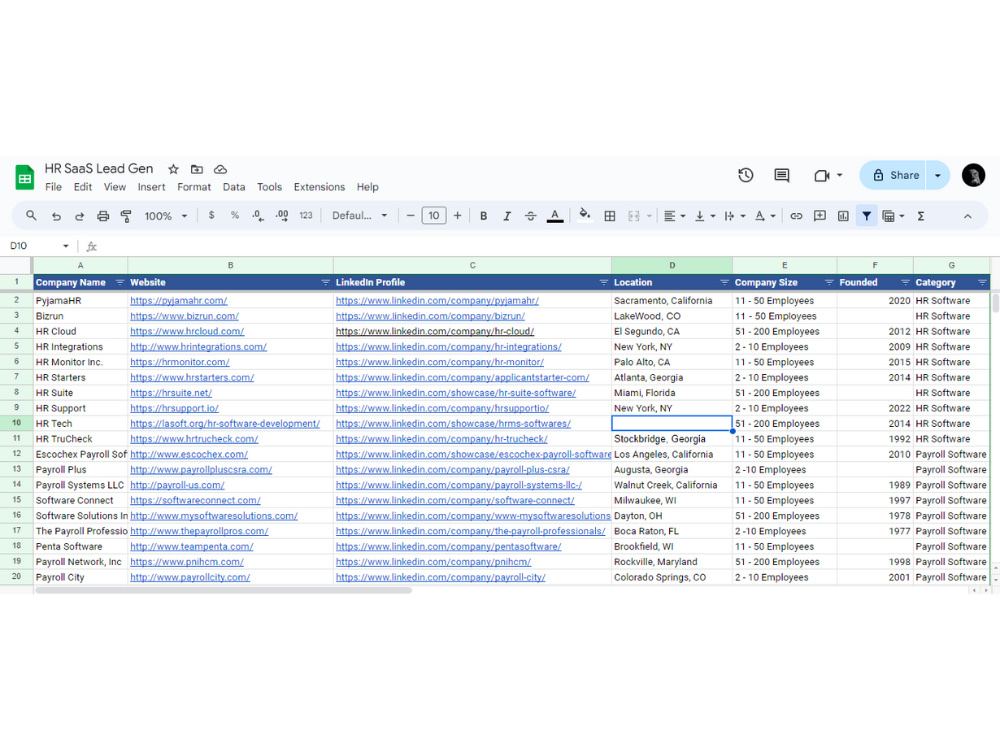
Task: Open the Company Name column filter
Action: tap(119, 283)
